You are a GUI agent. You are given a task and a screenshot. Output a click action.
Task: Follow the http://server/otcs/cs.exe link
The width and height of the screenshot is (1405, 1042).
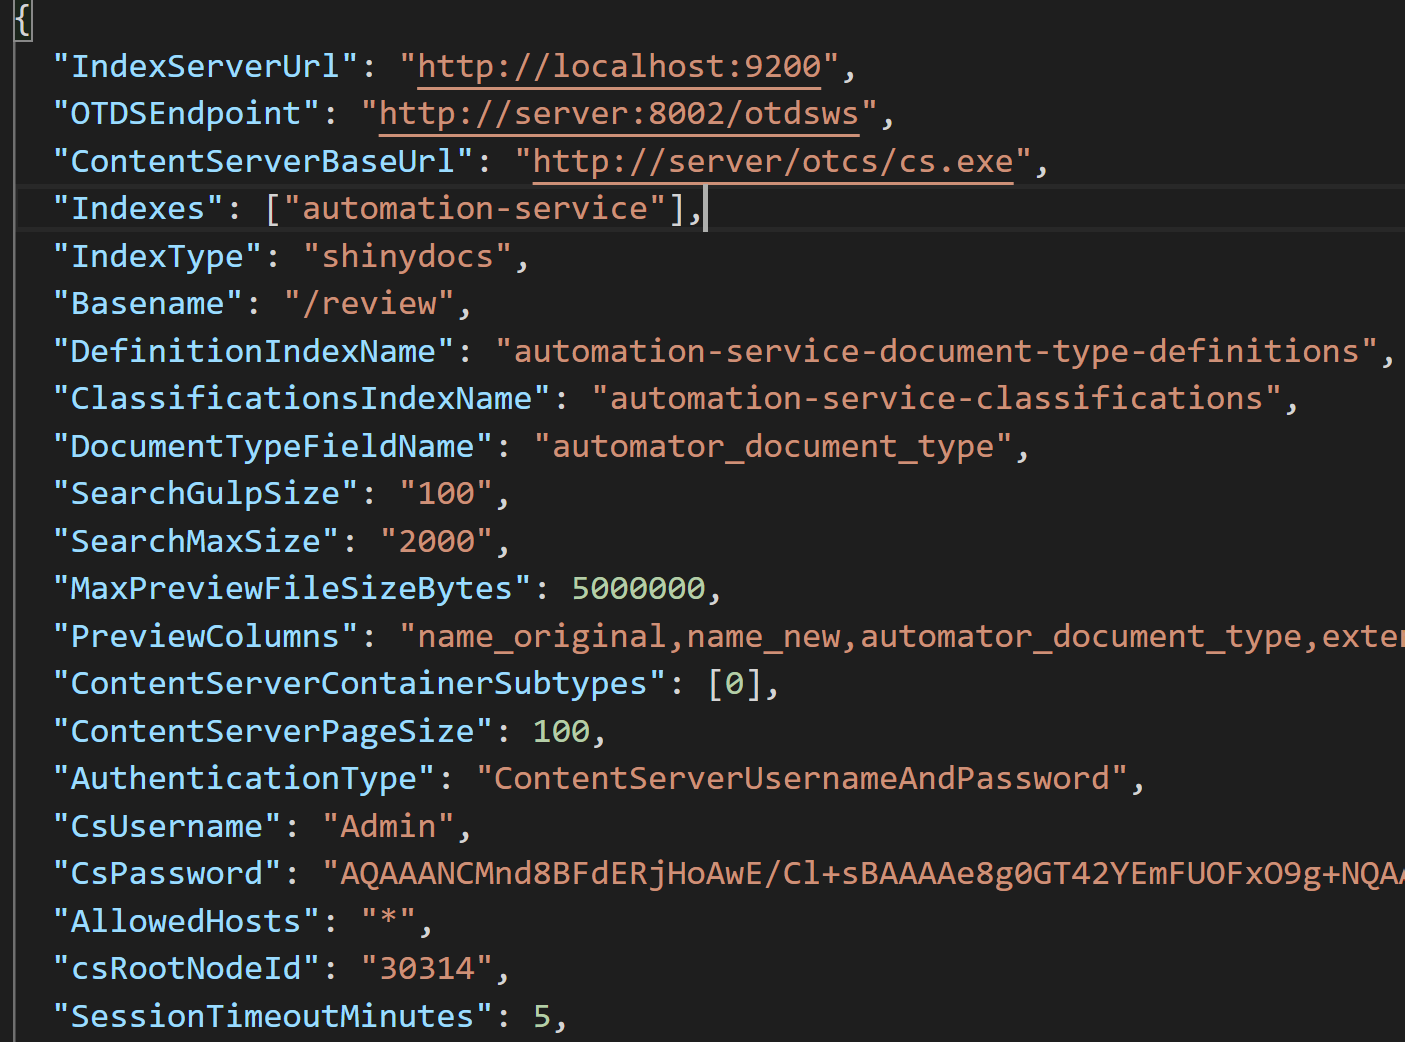click(x=772, y=162)
